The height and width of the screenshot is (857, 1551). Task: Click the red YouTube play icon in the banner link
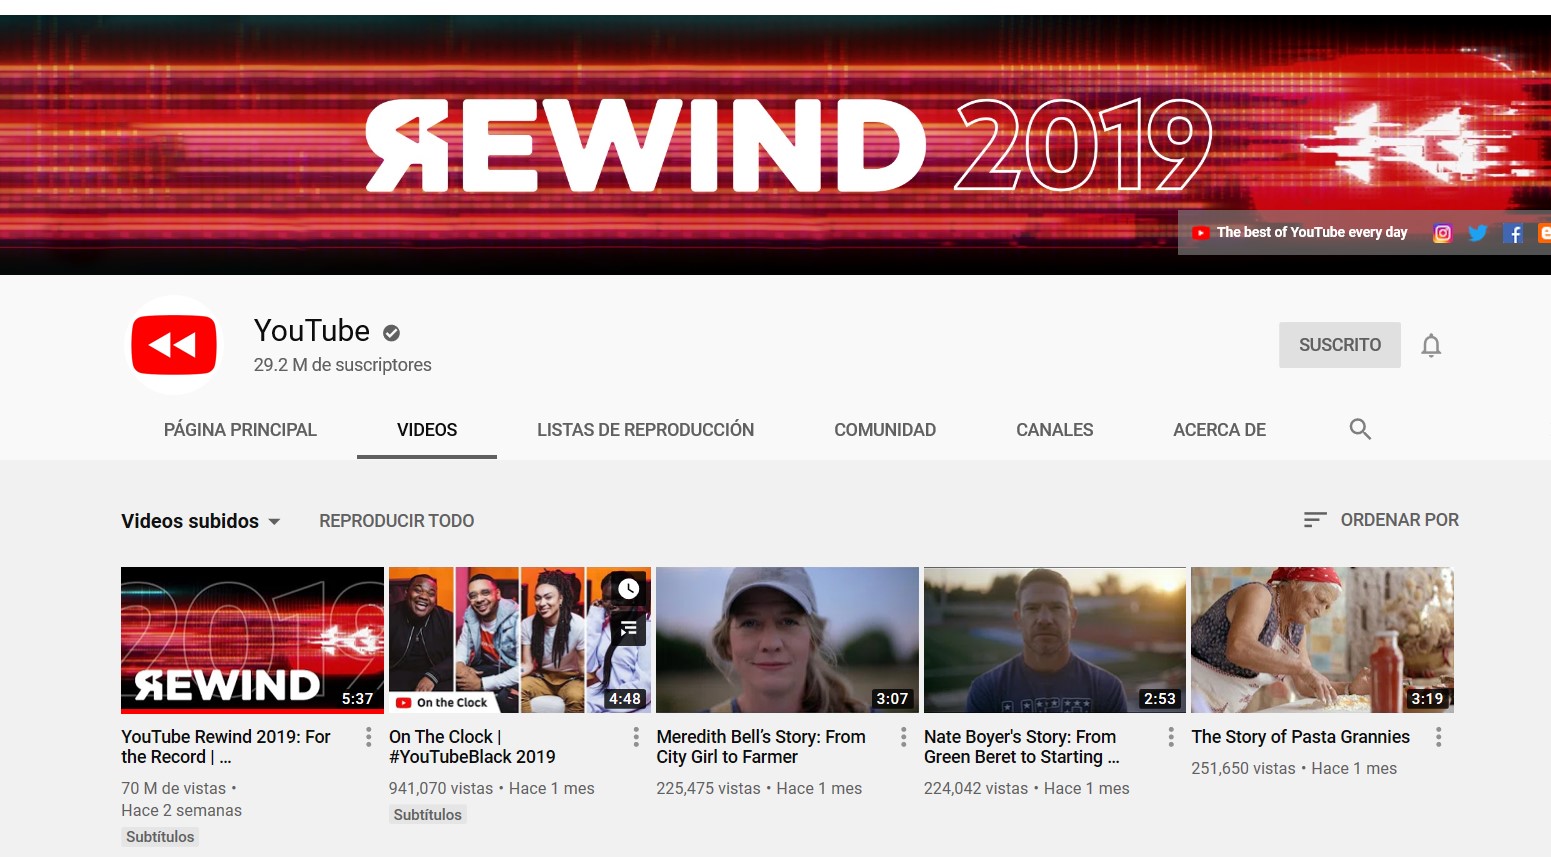1201,233
